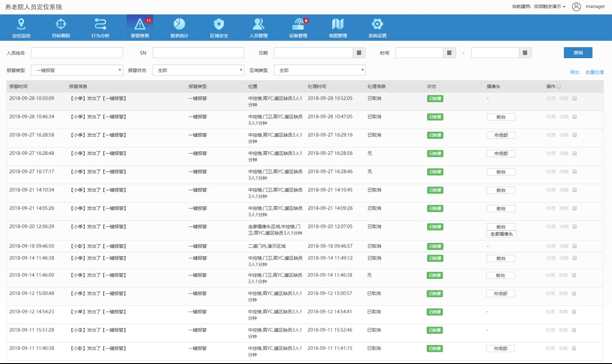Focus the 人员姓名 text input field
612x364 pixels.
click(77, 53)
